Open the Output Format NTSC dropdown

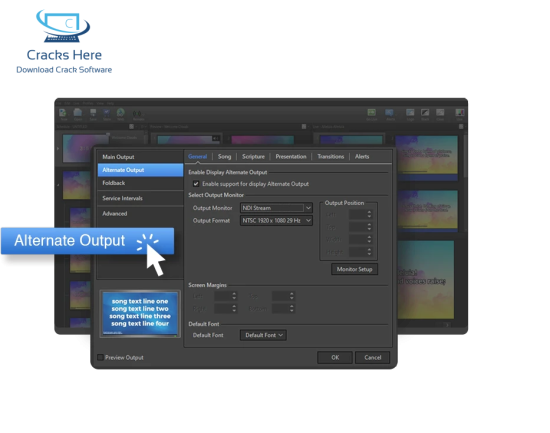point(276,221)
